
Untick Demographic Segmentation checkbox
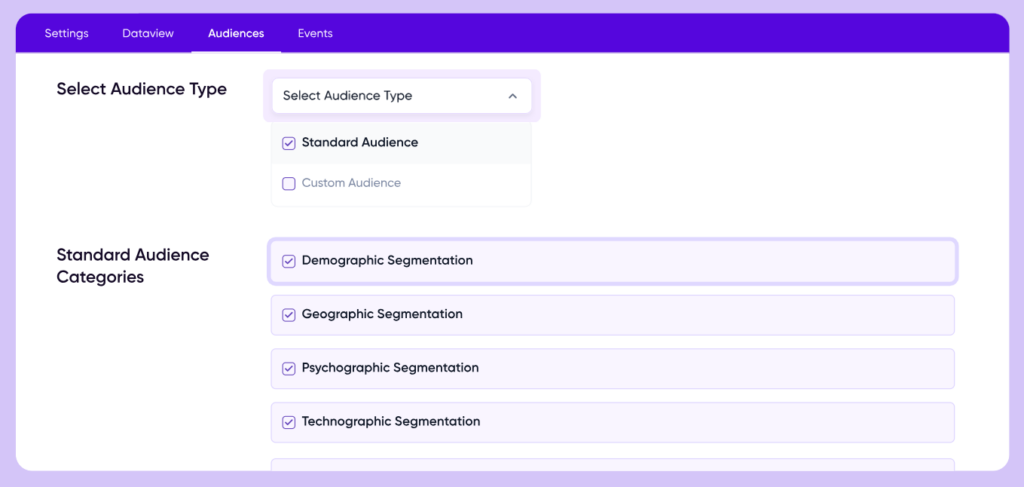coord(289,261)
